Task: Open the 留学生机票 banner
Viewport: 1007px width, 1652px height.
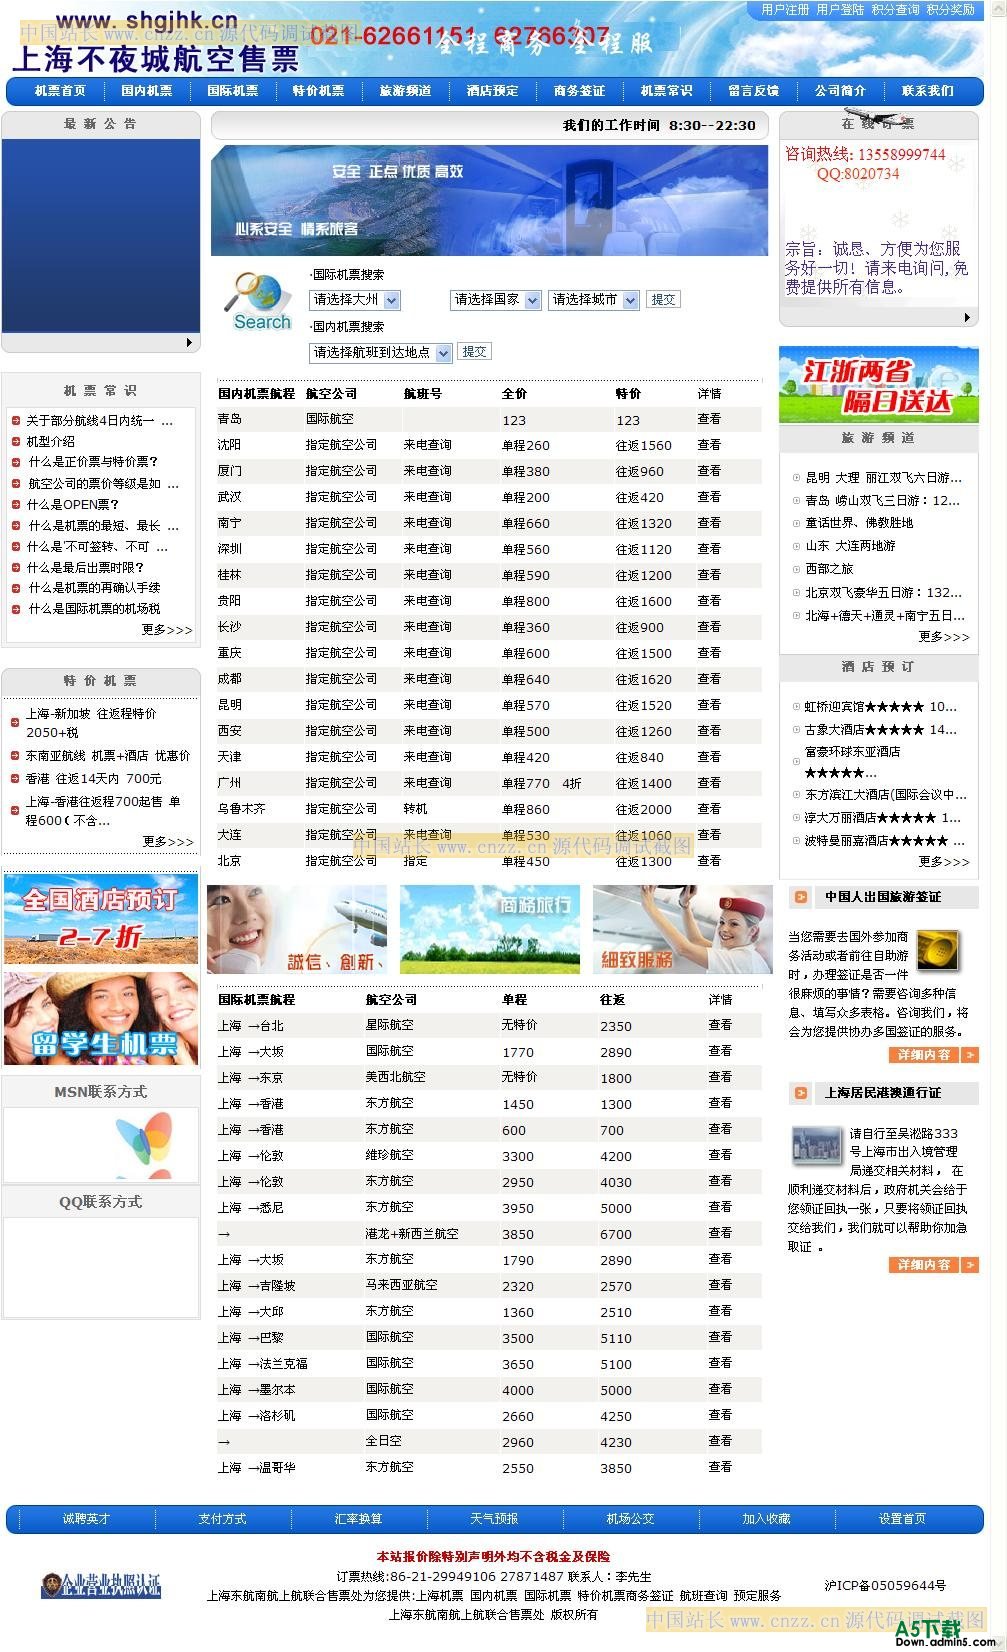Action: [x=101, y=1019]
